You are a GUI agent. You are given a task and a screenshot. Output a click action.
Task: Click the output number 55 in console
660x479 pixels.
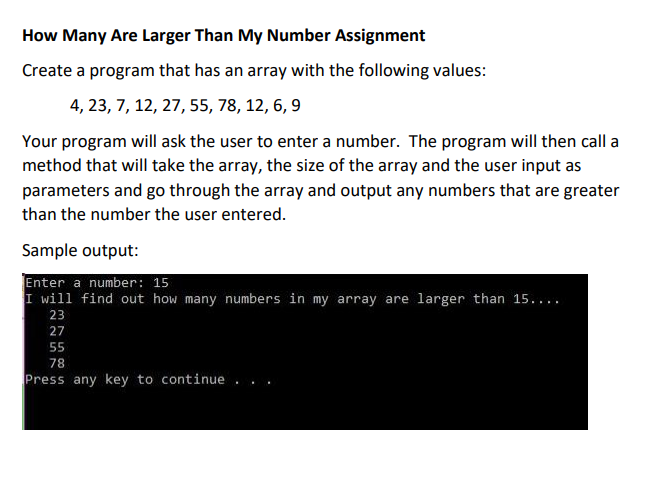(x=57, y=347)
